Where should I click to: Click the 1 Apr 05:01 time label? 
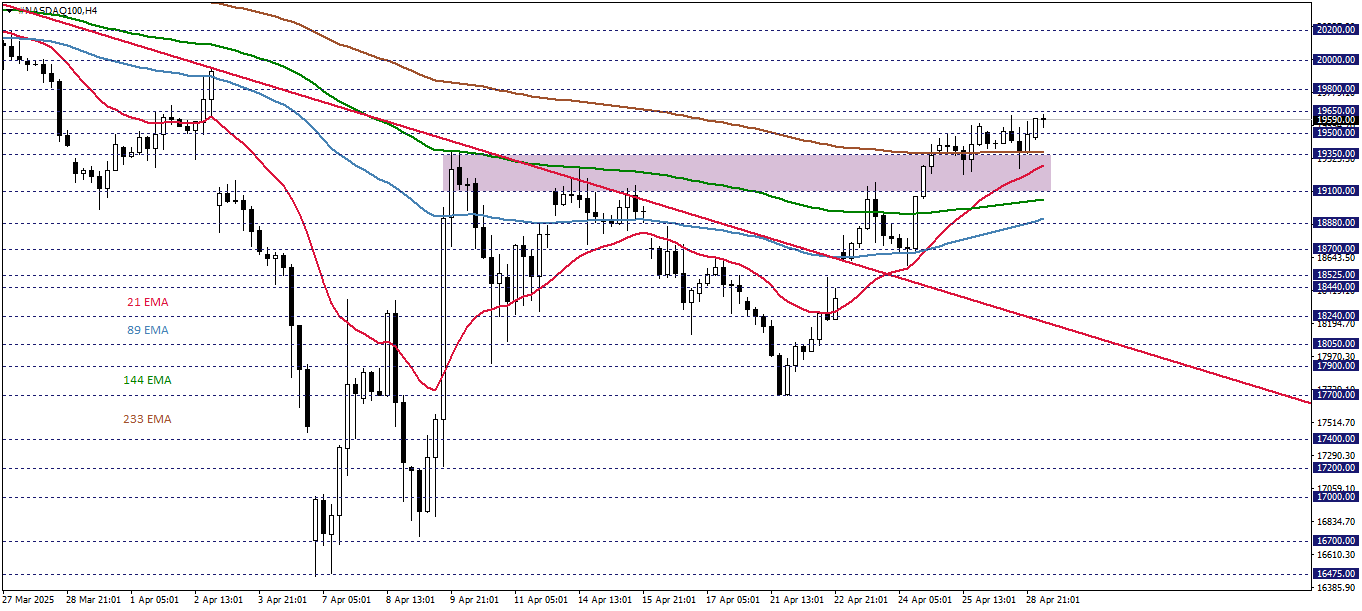(155, 600)
